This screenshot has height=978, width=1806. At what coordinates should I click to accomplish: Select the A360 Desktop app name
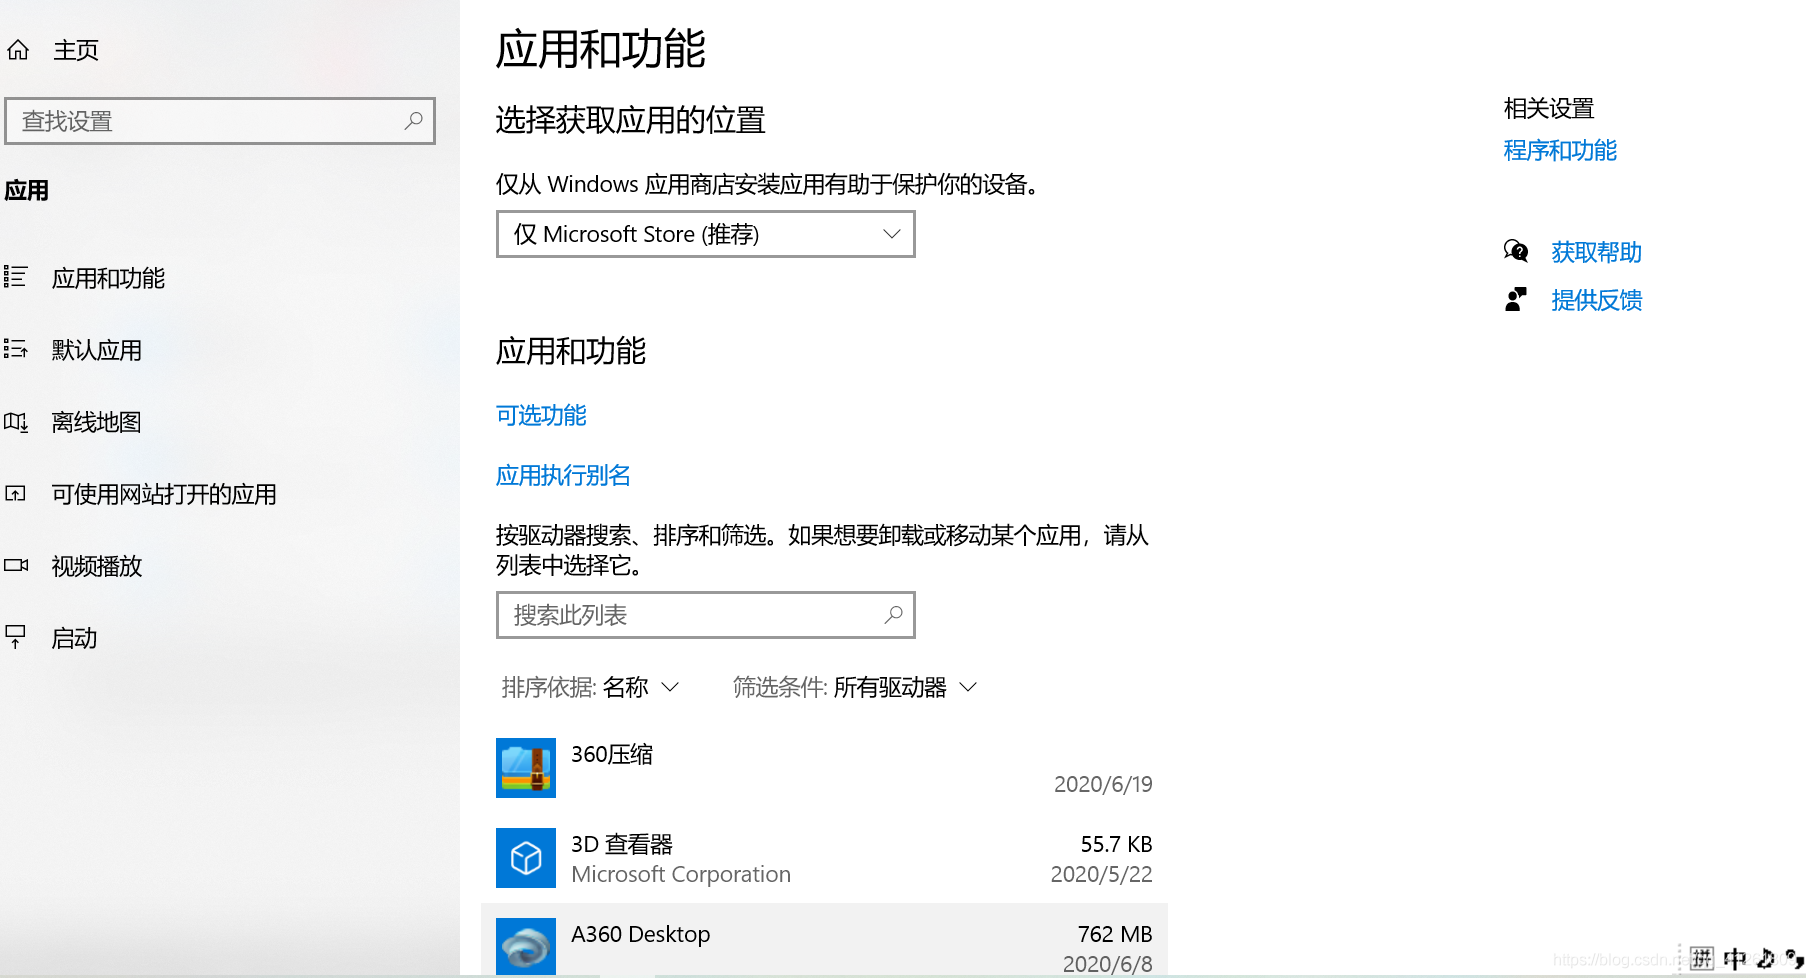tap(641, 934)
